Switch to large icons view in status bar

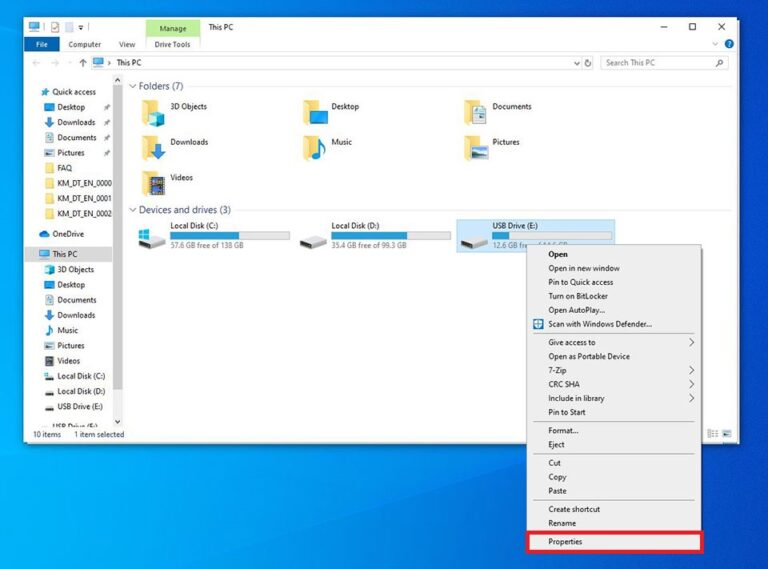(727, 433)
